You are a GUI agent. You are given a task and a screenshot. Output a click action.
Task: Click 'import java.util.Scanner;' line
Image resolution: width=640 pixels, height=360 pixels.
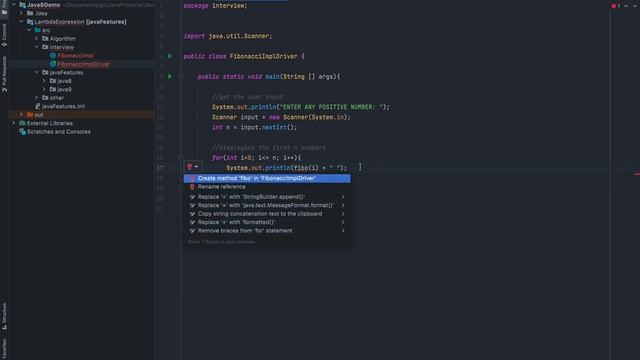point(228,36)
